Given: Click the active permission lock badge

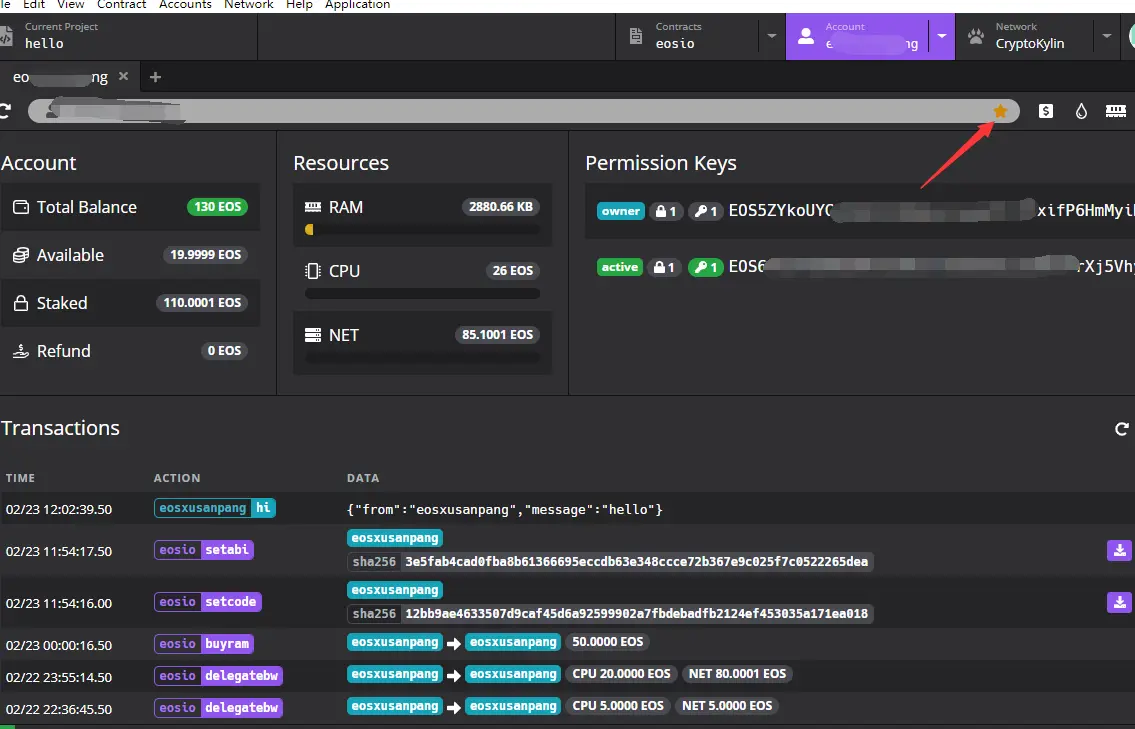Looking at the screenshot, I should 664,267.
